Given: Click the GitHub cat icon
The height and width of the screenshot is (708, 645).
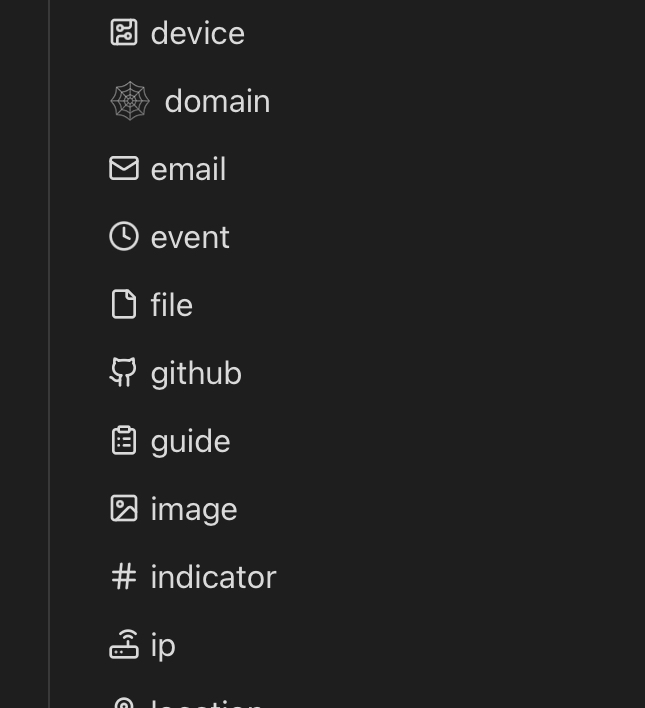Looking at the screenshot, I should pos(123,373).
